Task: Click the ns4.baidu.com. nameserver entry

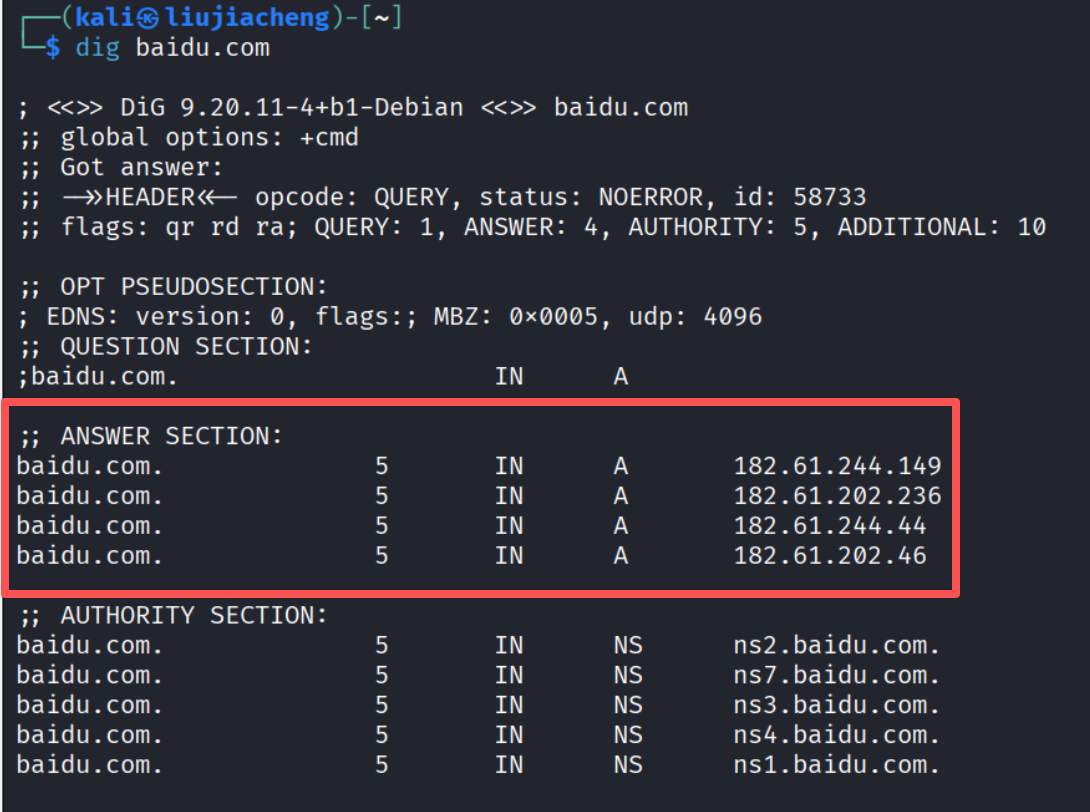Action: [836, 735]
